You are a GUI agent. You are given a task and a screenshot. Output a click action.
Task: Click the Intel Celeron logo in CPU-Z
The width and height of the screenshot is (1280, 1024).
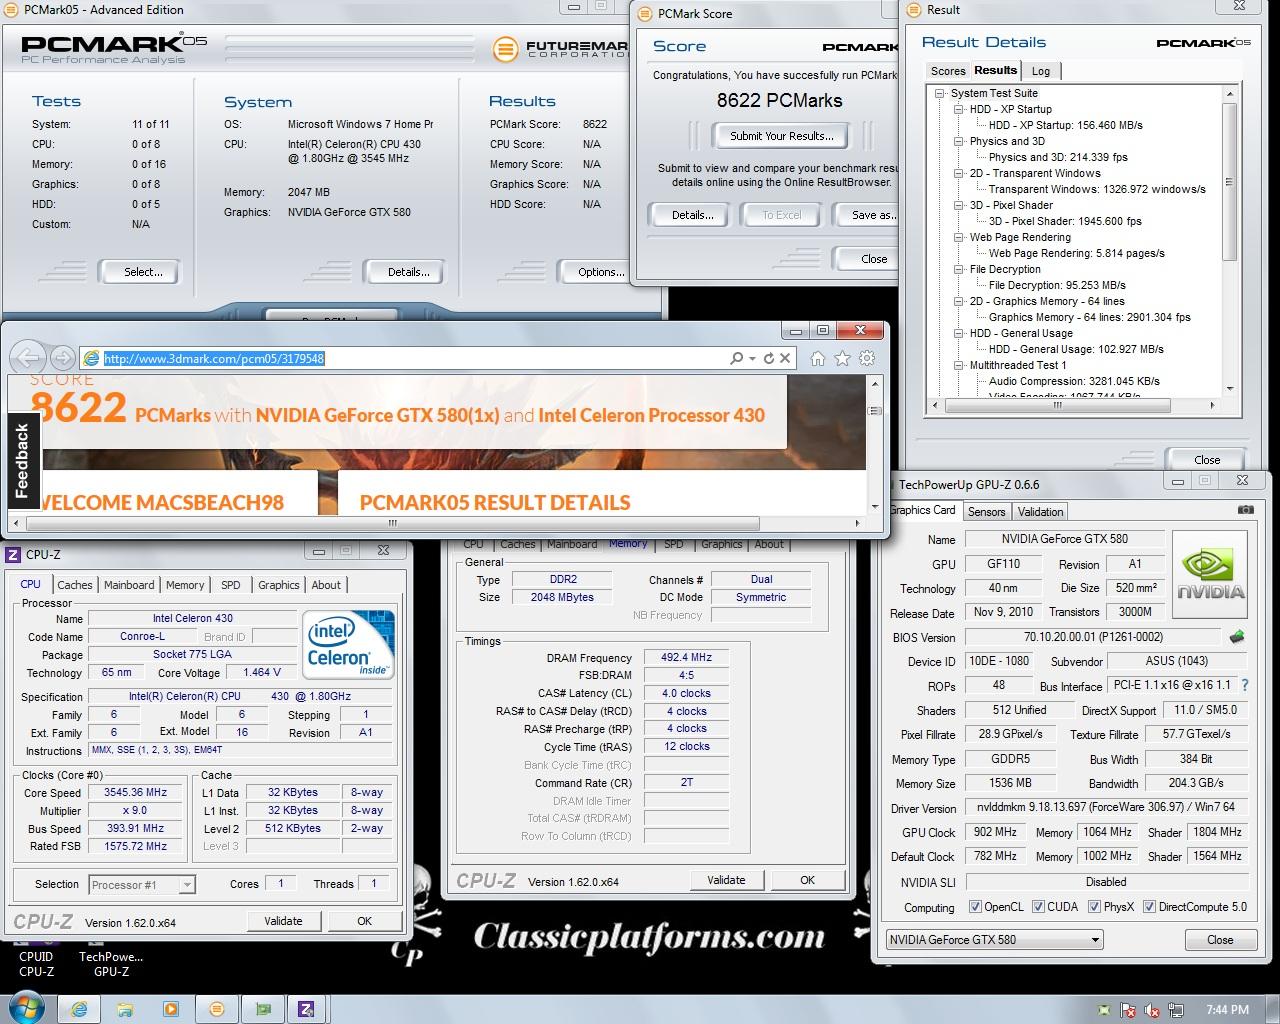pyautogui.click(x=346, y=644)
